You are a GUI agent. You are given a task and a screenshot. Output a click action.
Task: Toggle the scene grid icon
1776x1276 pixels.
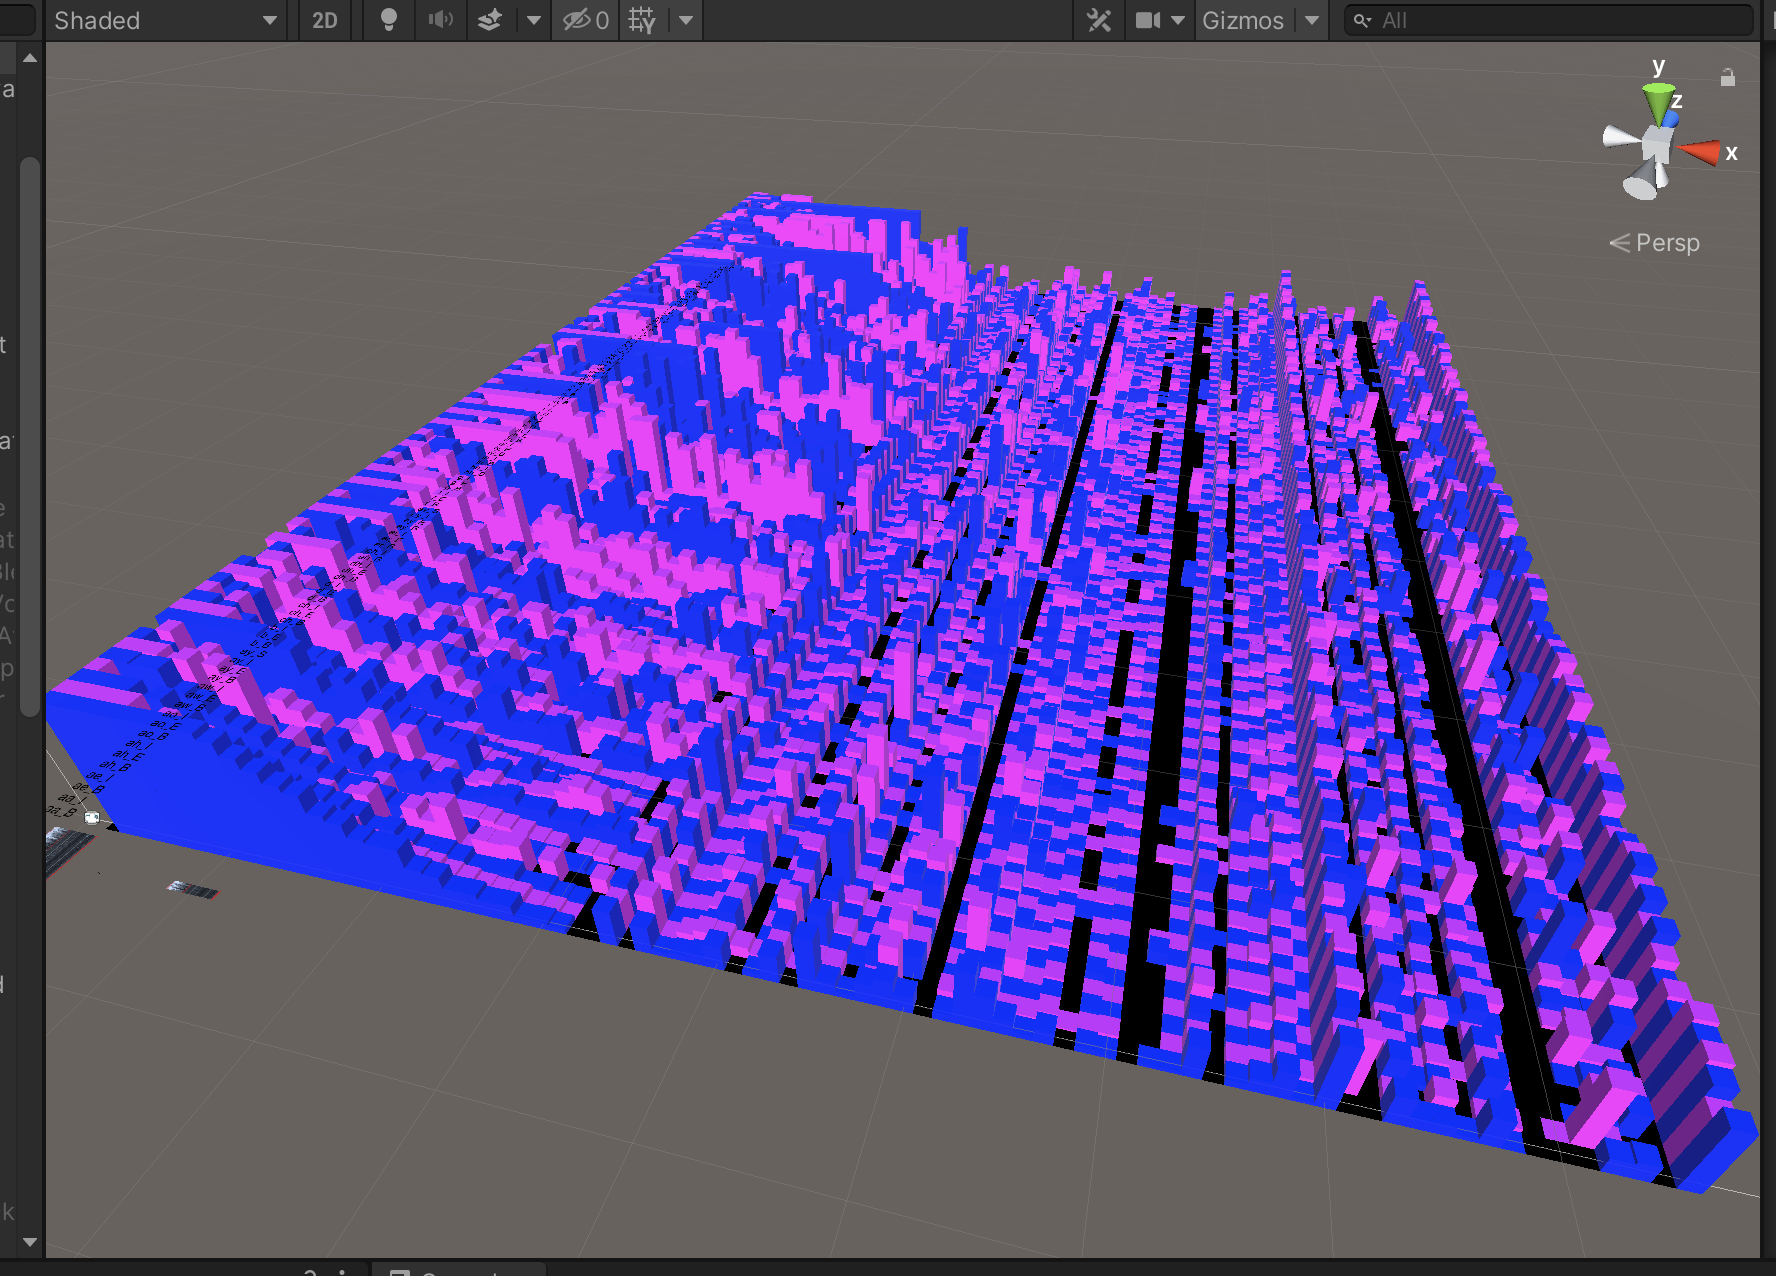[x=643, y=20]
